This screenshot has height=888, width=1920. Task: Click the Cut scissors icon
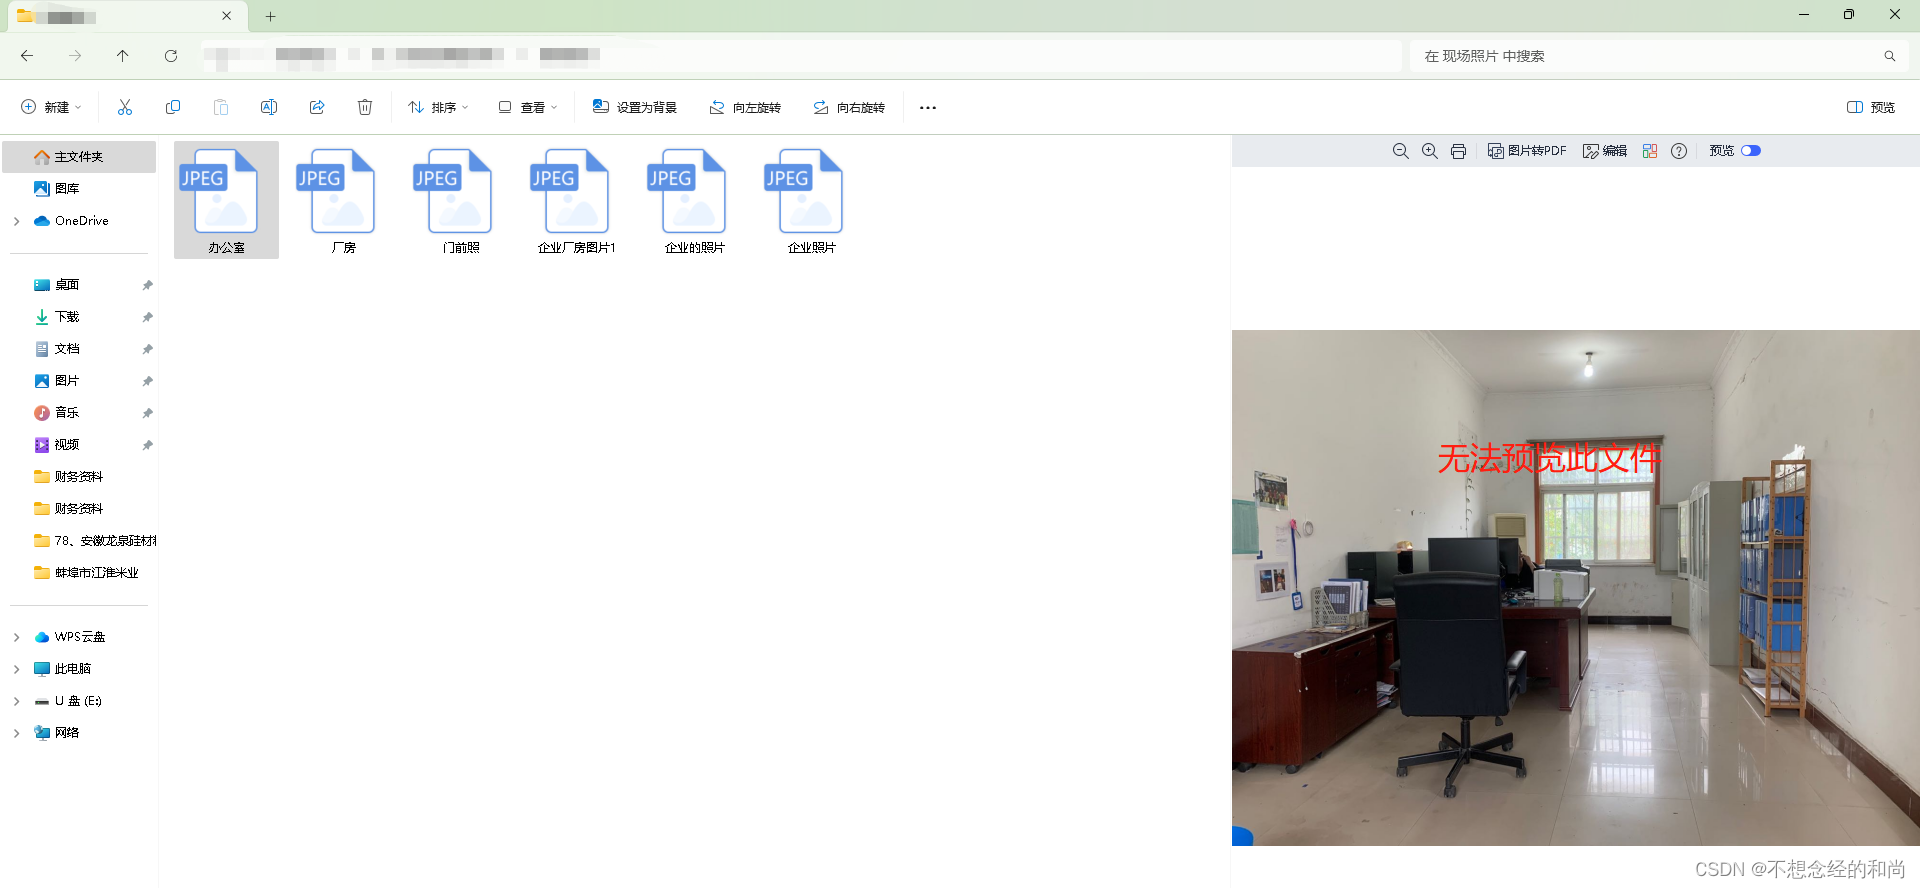pyautogui.click(x=125, y=107)
